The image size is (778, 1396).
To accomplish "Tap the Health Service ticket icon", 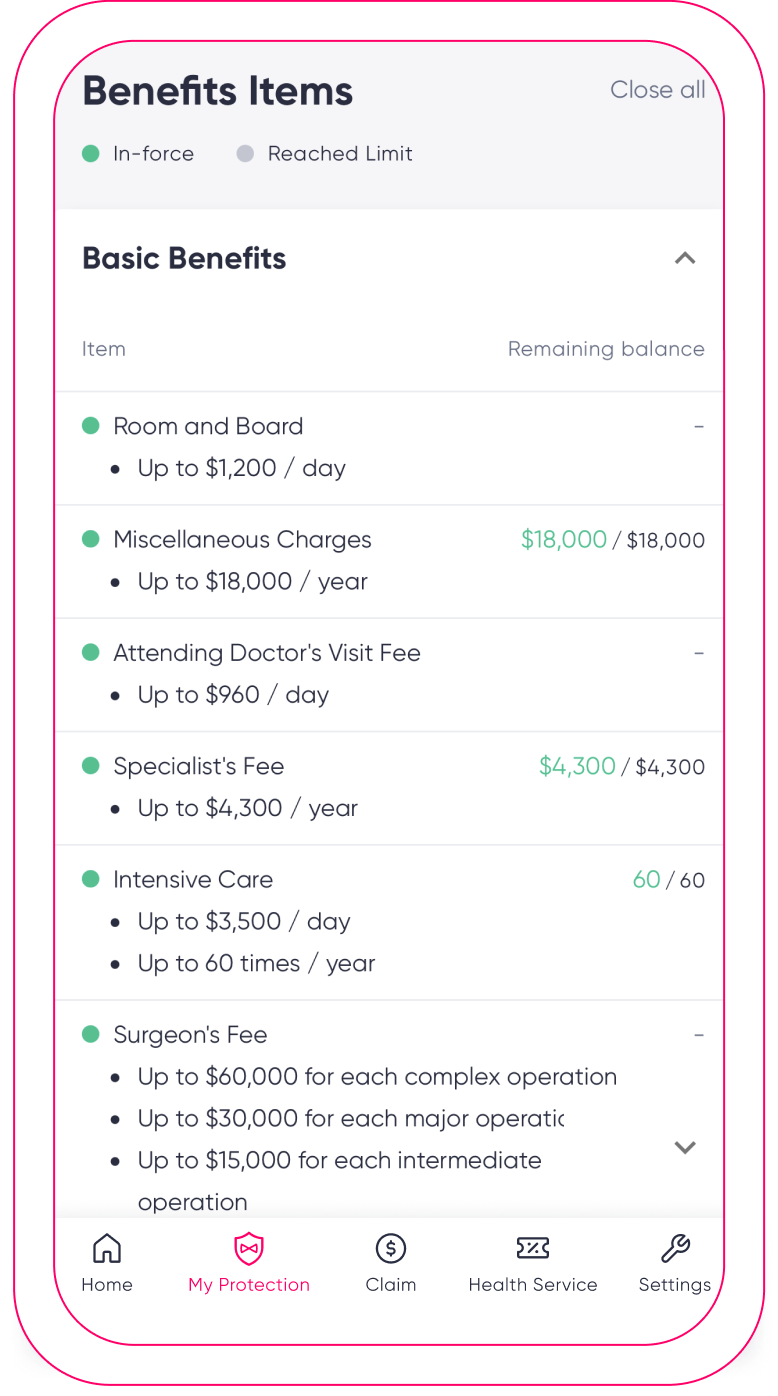I will coord(533,1248).
